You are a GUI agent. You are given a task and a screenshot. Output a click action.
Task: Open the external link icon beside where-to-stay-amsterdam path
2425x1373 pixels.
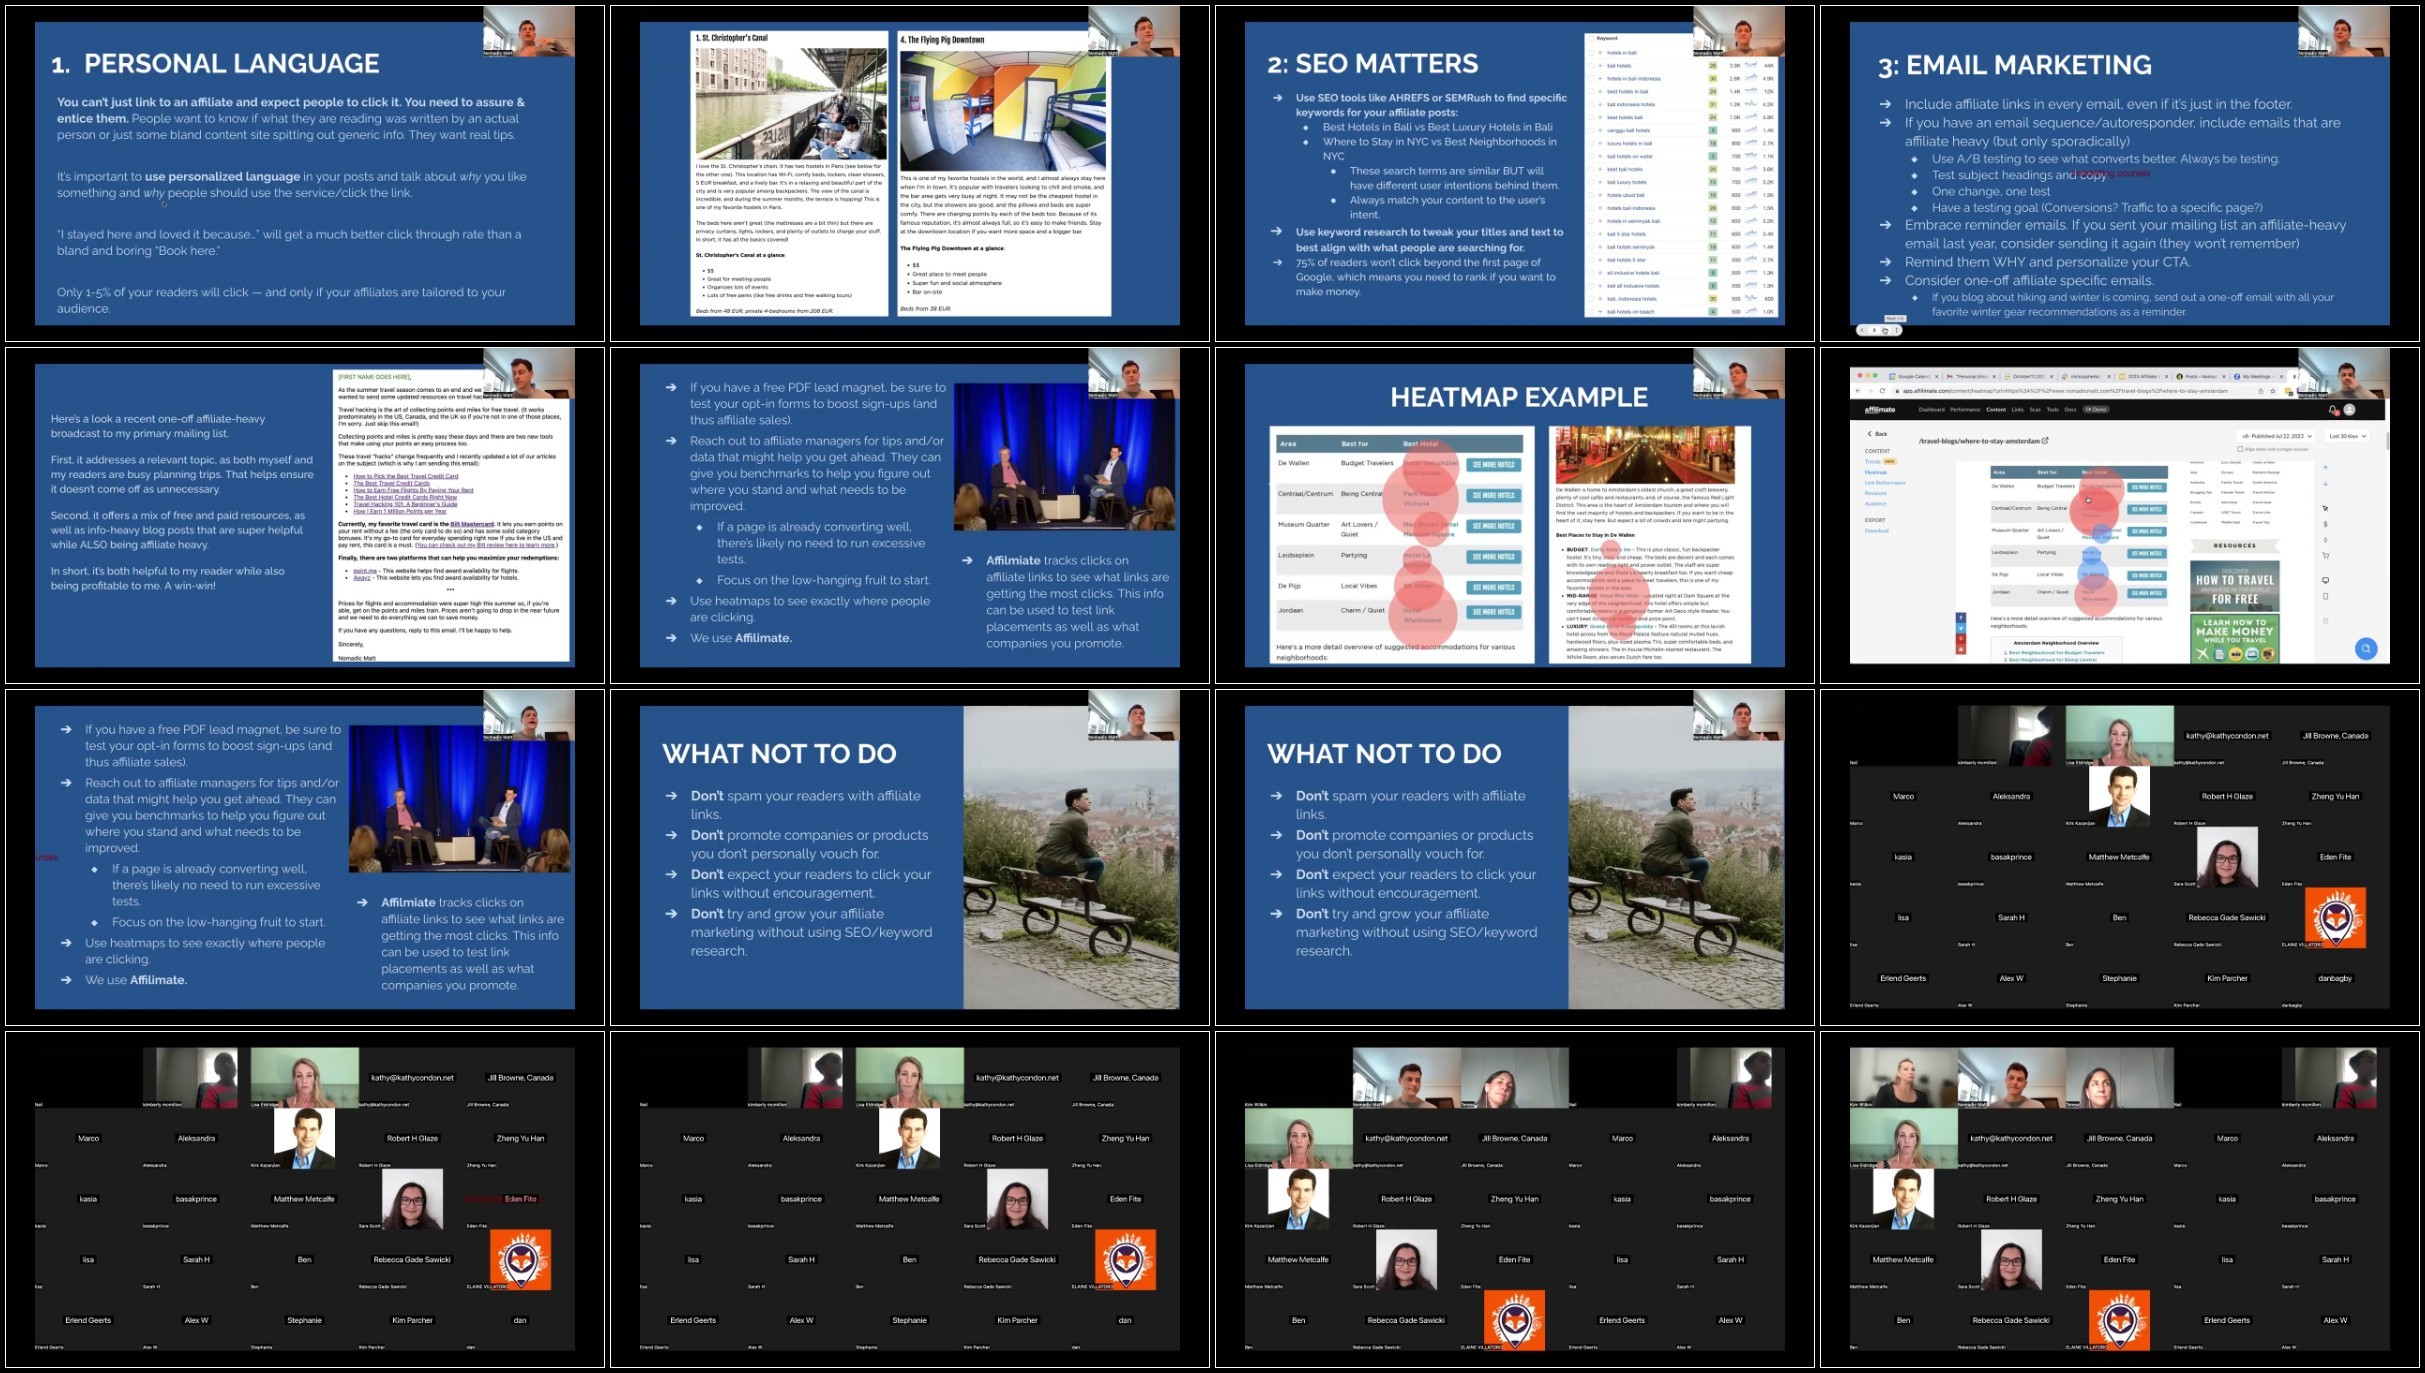[x=2045, y=440]
